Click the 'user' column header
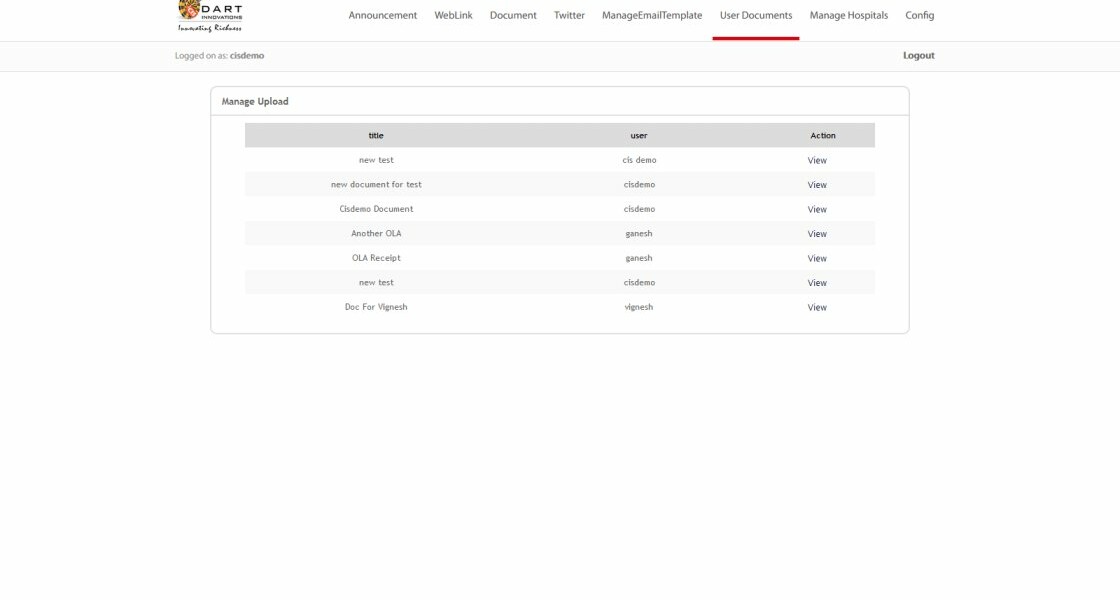 [x=638, y=135]
